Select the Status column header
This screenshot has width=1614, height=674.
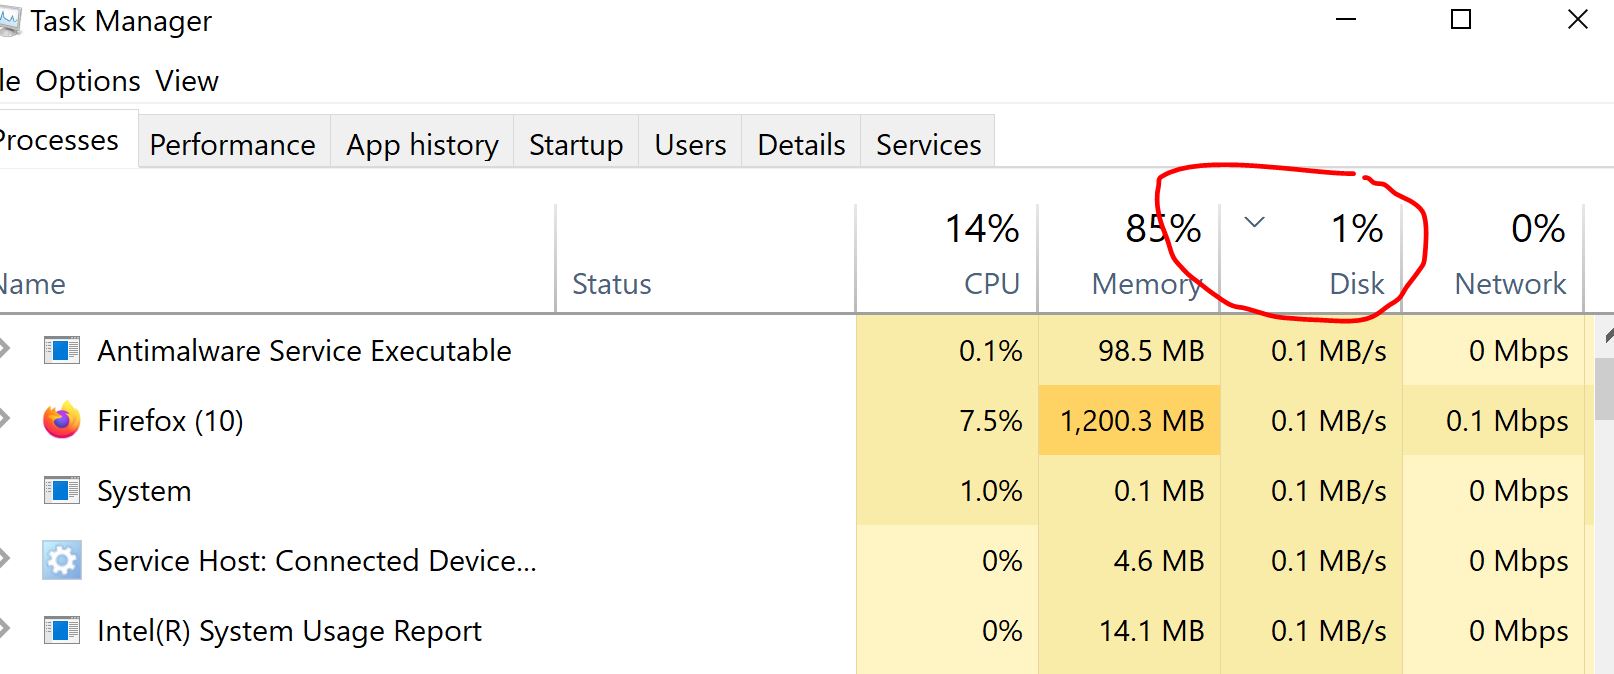pos(611,284)
